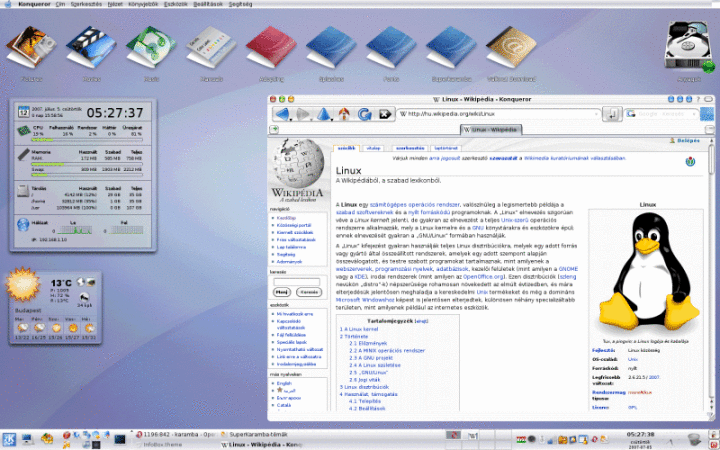The height and width of the screenshot is (450, 720).
Task: Click the trash can in the panel
Action: click(x=694, y=440)
